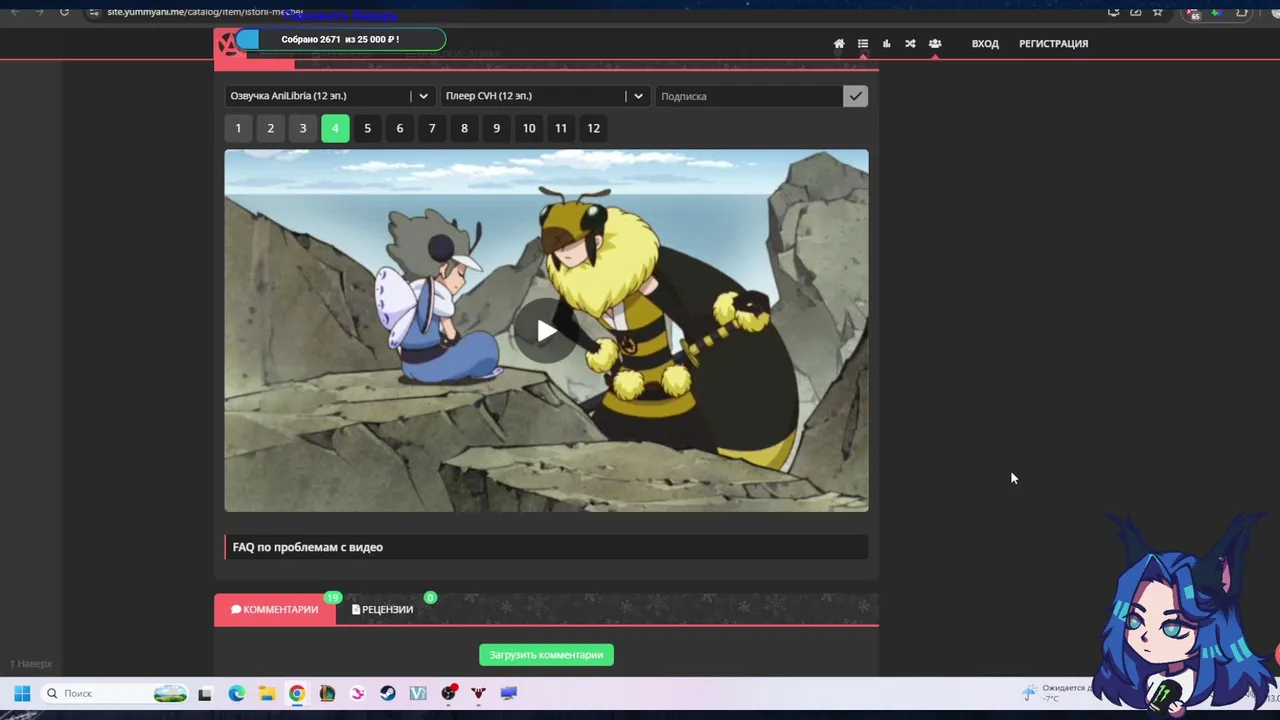Open the Windows Start menu
The image size is (1280, 720).
[x=22, y=693]
